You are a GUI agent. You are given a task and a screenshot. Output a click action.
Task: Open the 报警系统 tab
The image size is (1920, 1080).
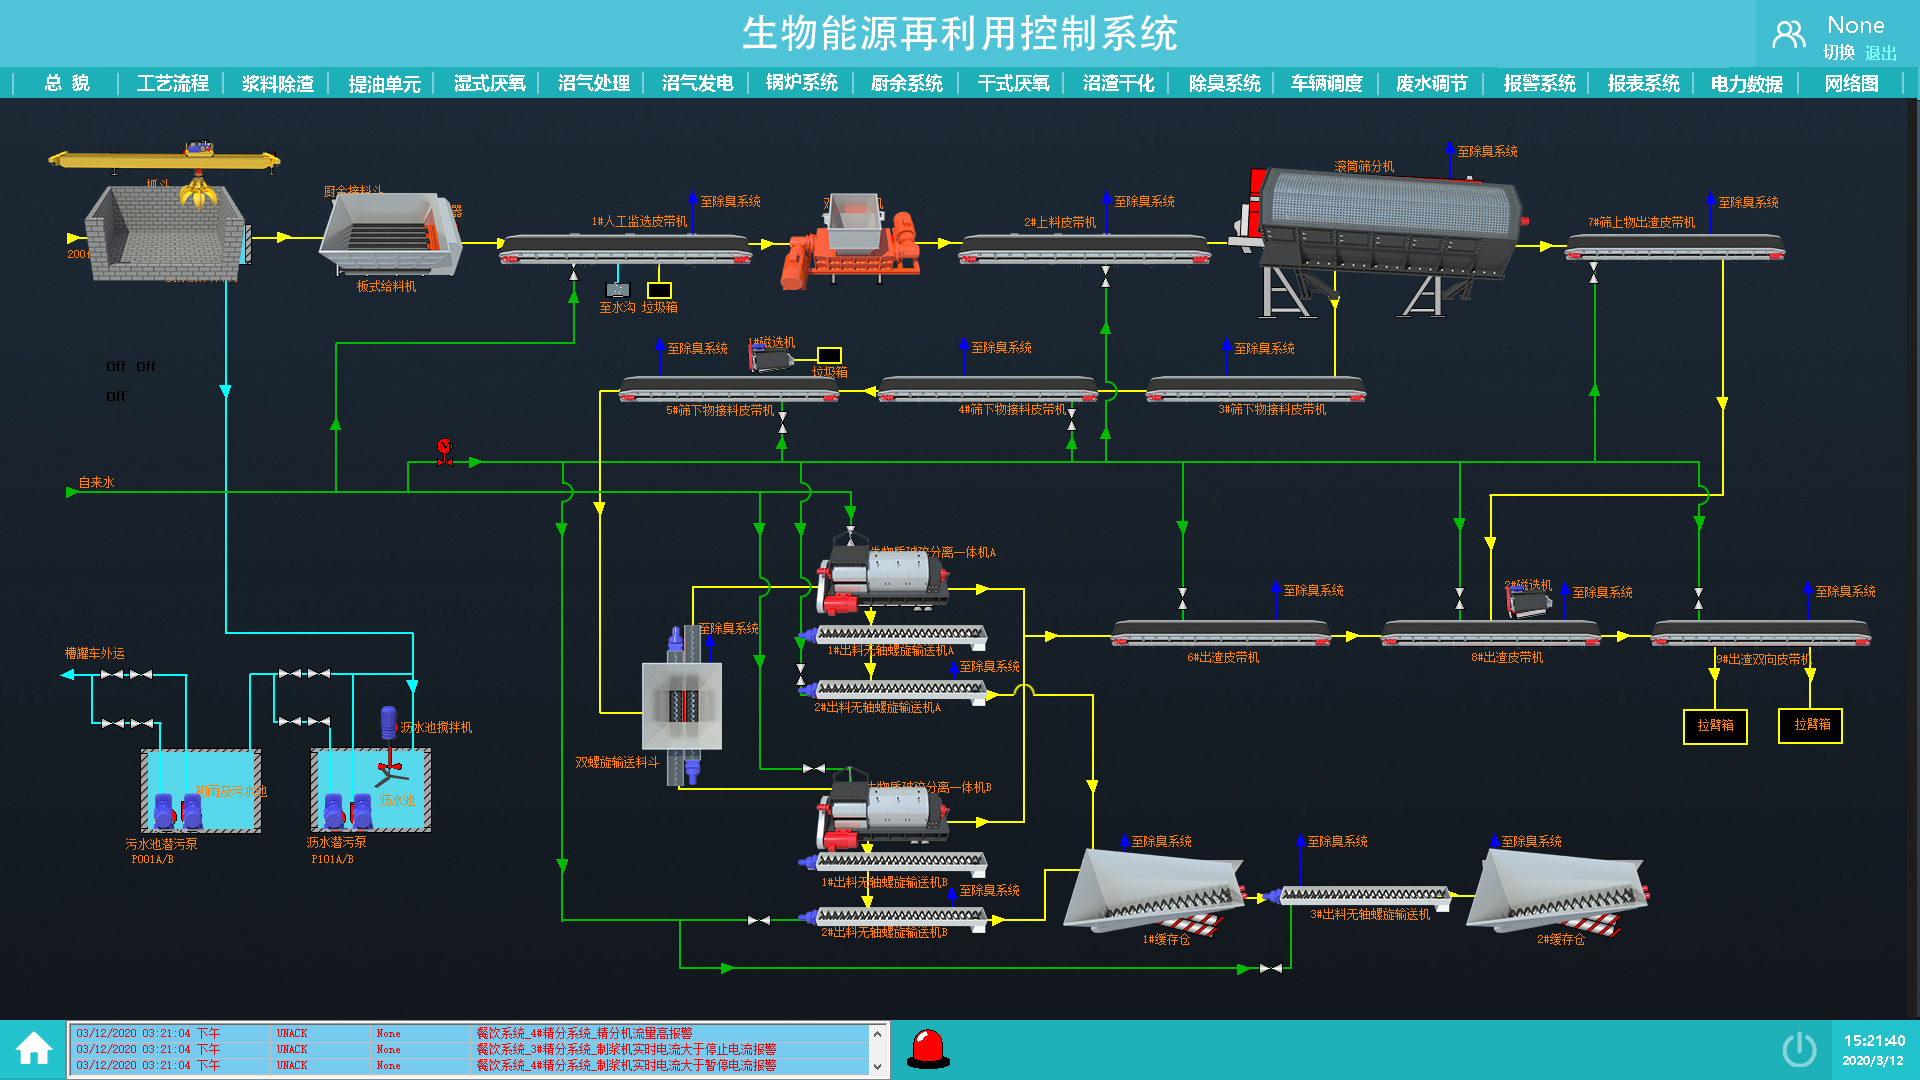pos(1539,83)
